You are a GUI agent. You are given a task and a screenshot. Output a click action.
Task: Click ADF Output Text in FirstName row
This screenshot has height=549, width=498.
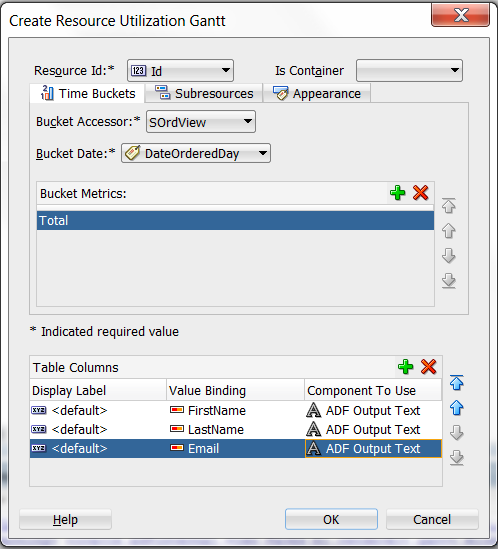point(373,410)
